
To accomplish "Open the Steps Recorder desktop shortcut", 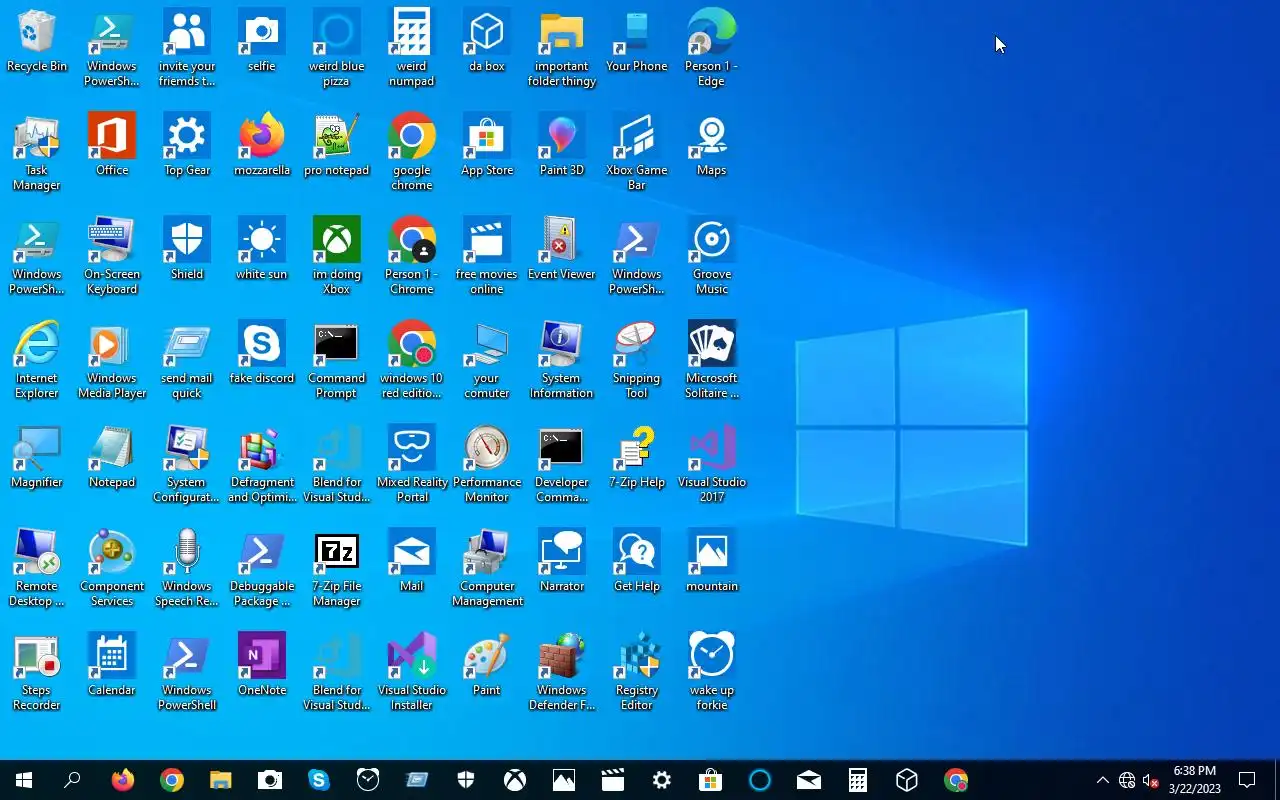I will coord(37,672).
